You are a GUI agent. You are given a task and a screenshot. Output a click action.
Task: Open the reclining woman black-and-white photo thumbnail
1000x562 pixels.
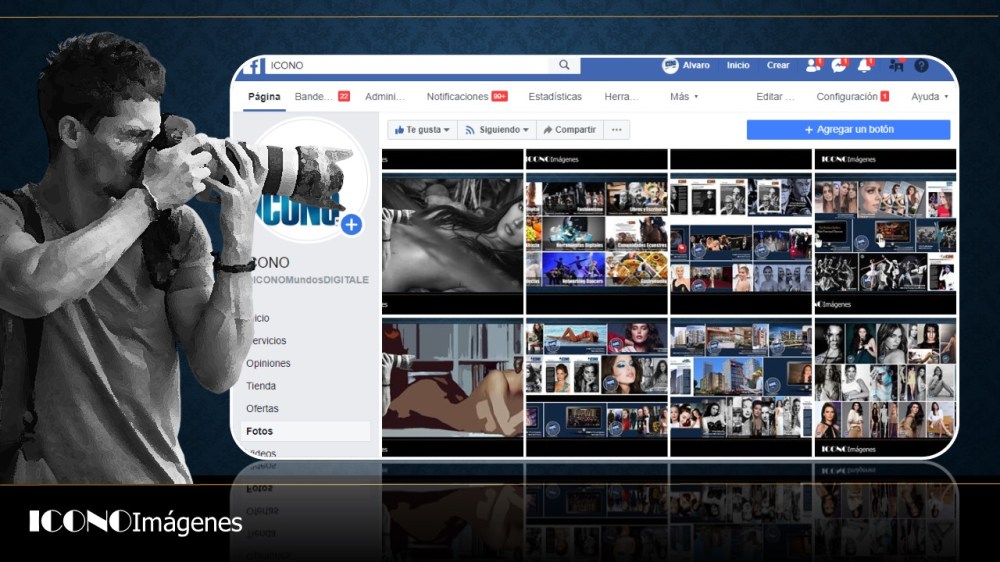[x=452, y=235]
